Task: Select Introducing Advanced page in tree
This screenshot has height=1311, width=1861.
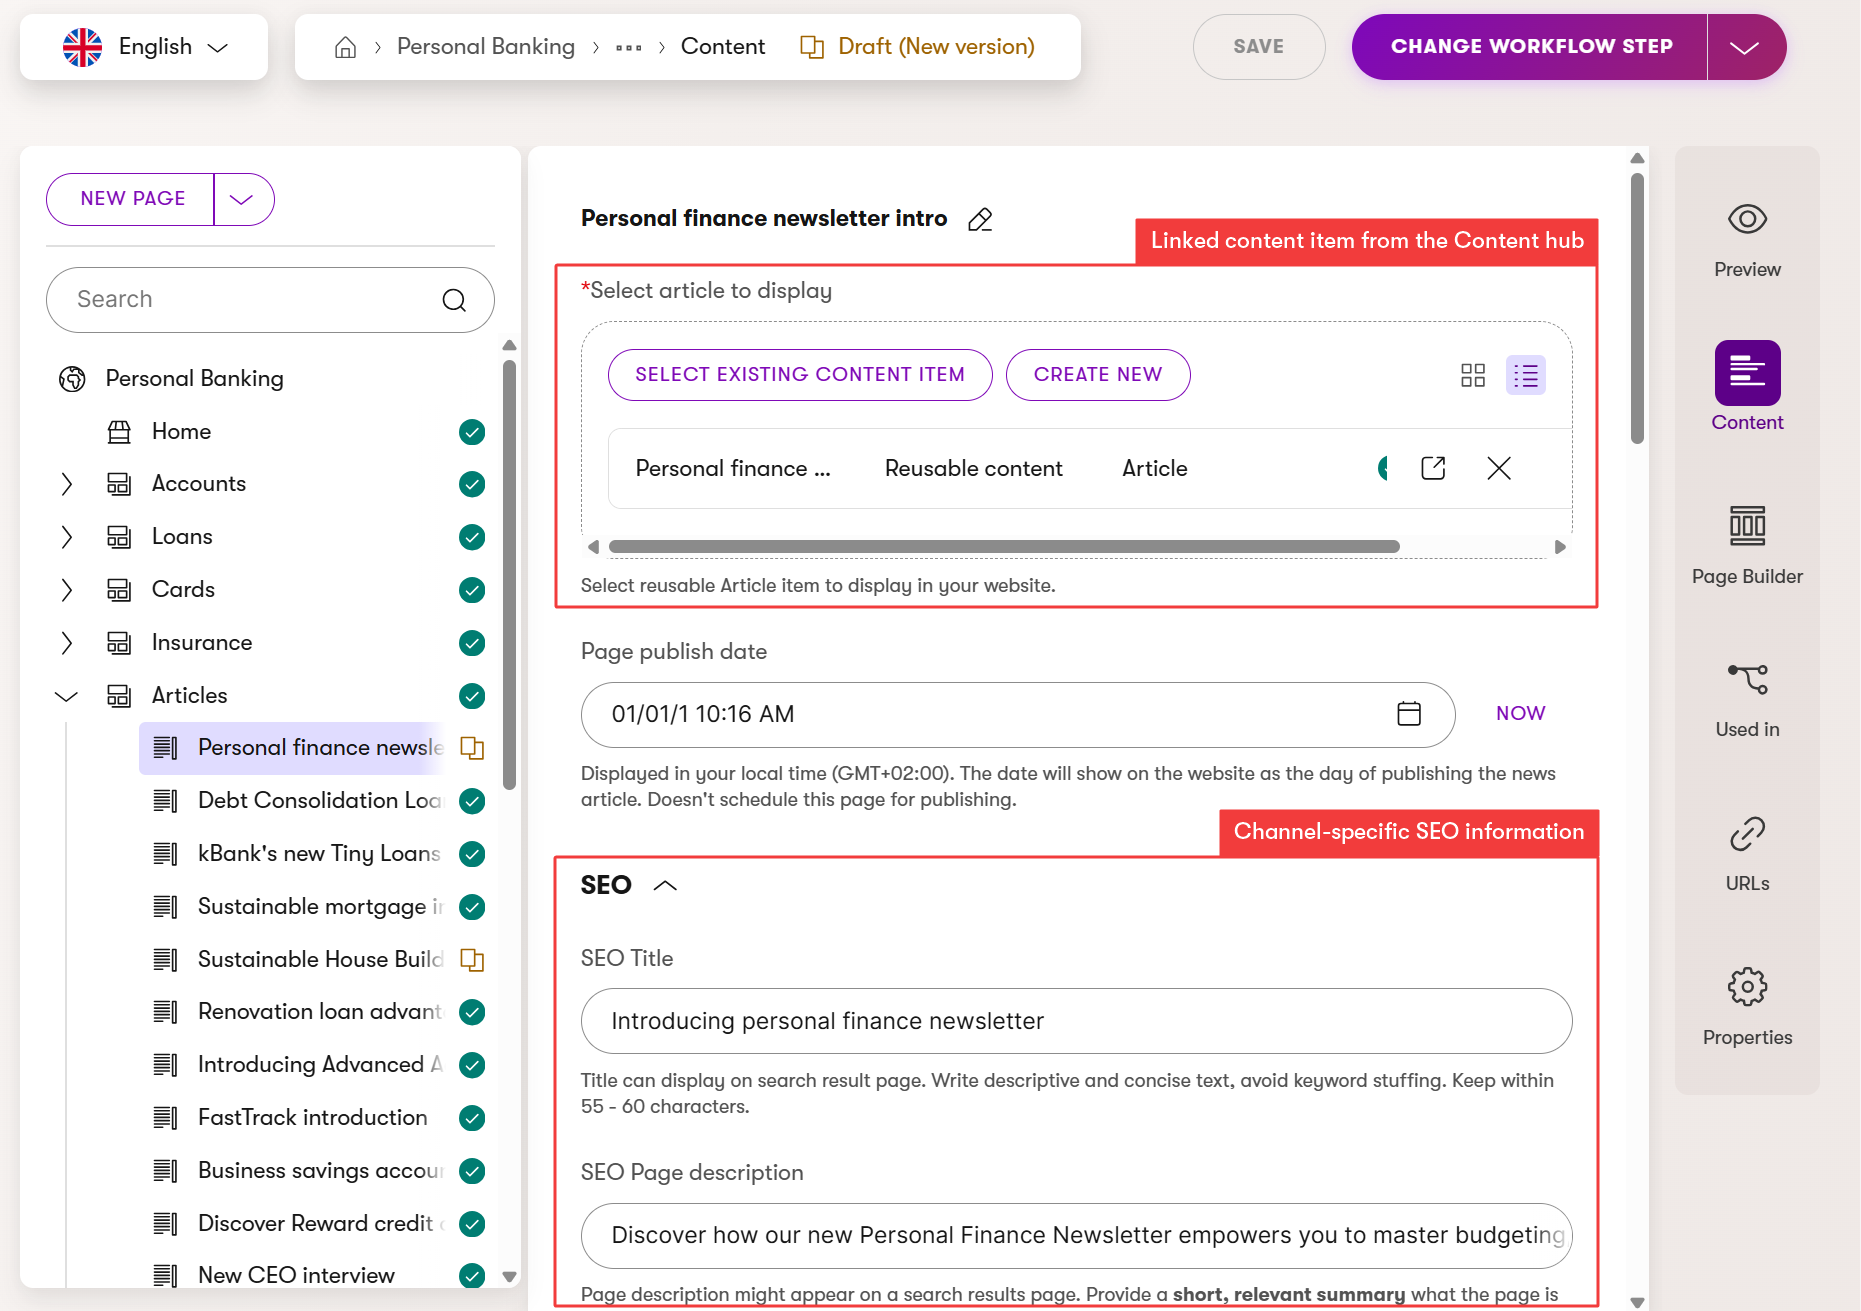Action: (319, 1065)
